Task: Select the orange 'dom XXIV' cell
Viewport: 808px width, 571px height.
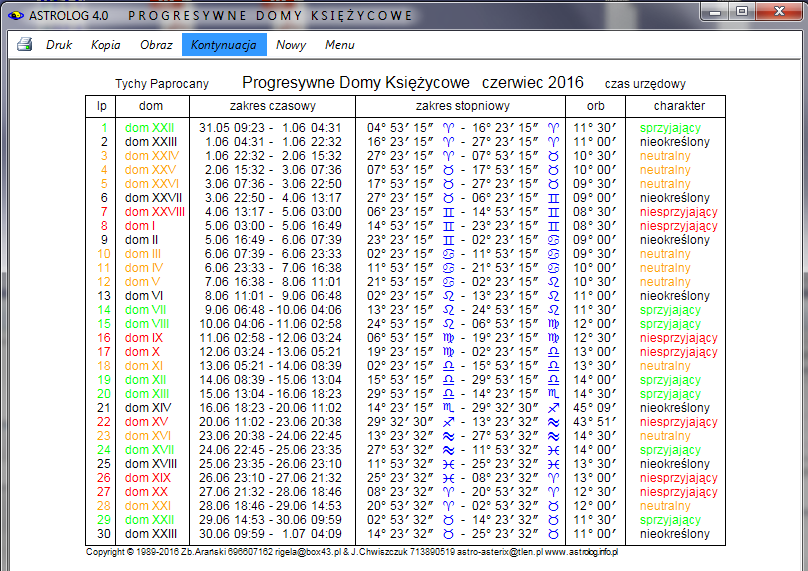Action: [x=152, y=156]
